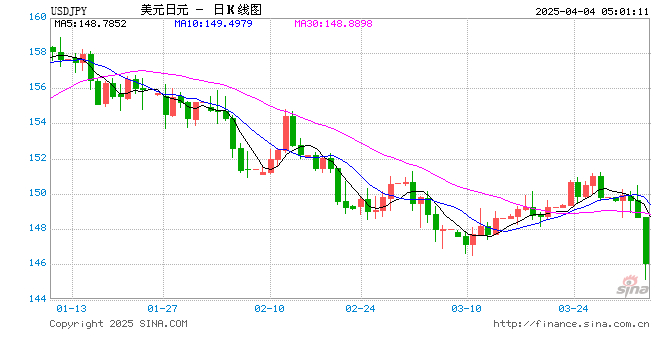Click the Copyright 2025 SINA.COM text

coord(118,324)
